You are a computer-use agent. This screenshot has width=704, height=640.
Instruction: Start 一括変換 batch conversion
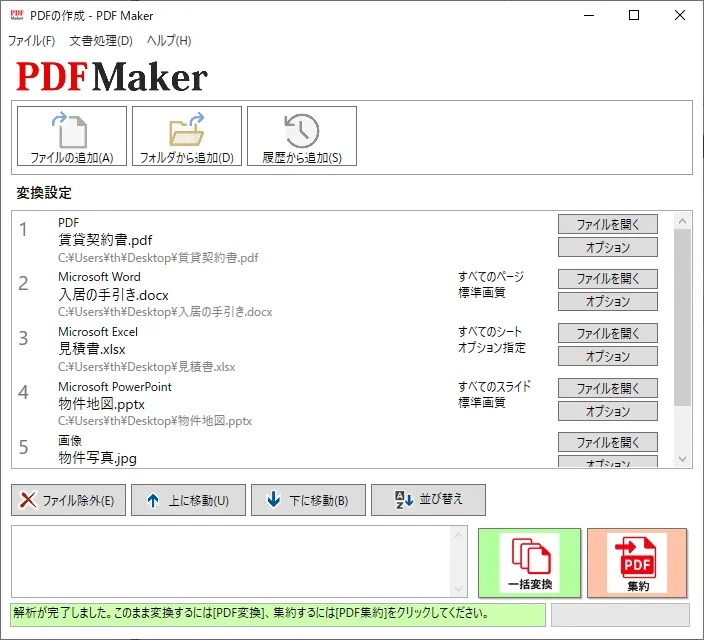(529, 563)
